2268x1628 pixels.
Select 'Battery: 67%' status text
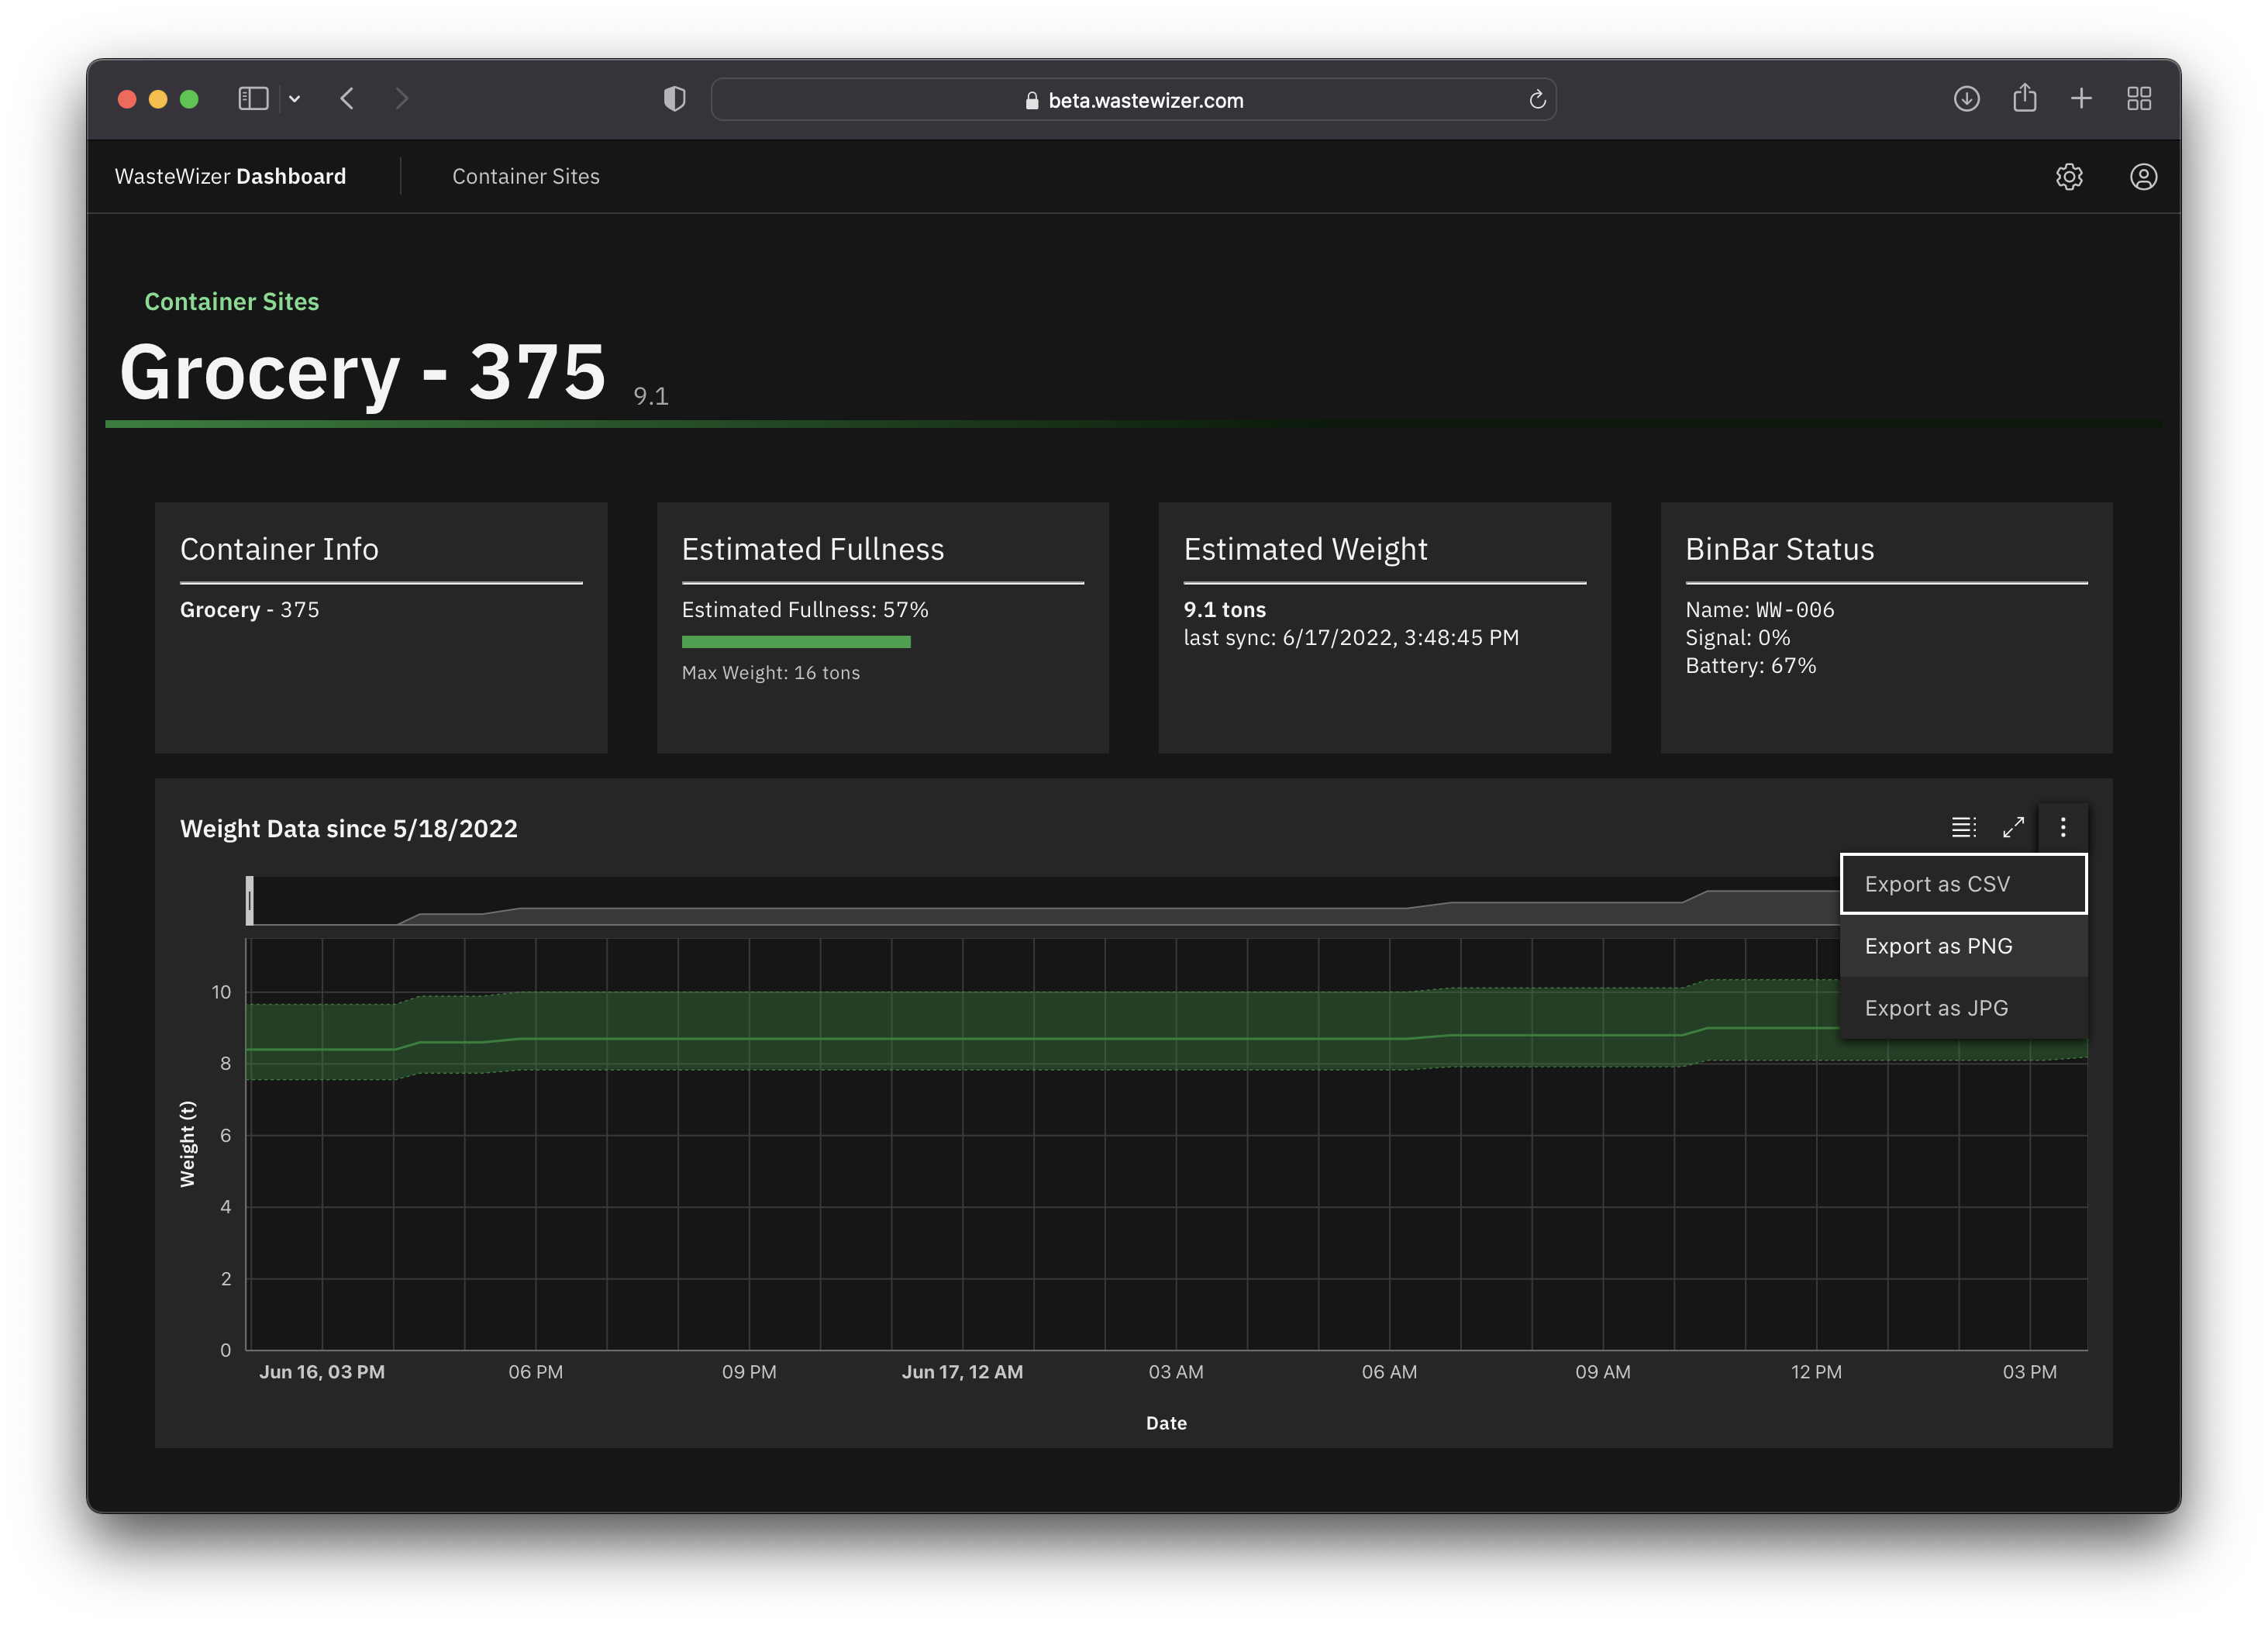click(x=1750, y=666)
